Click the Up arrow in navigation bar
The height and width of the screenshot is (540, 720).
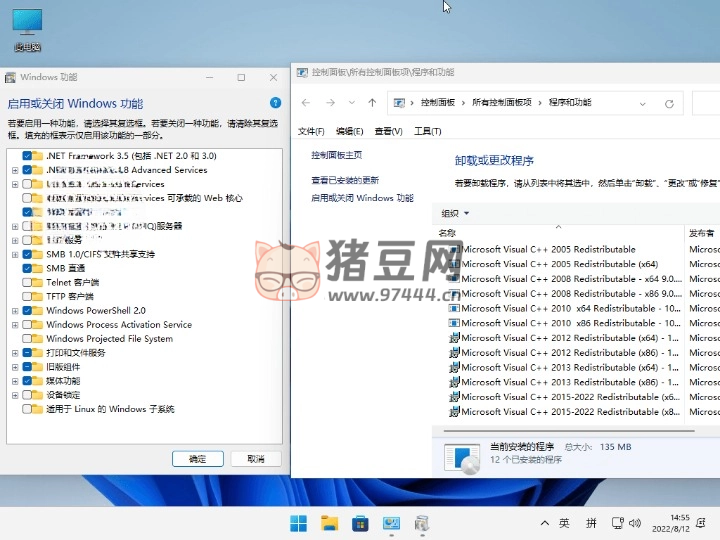(372, 103)
